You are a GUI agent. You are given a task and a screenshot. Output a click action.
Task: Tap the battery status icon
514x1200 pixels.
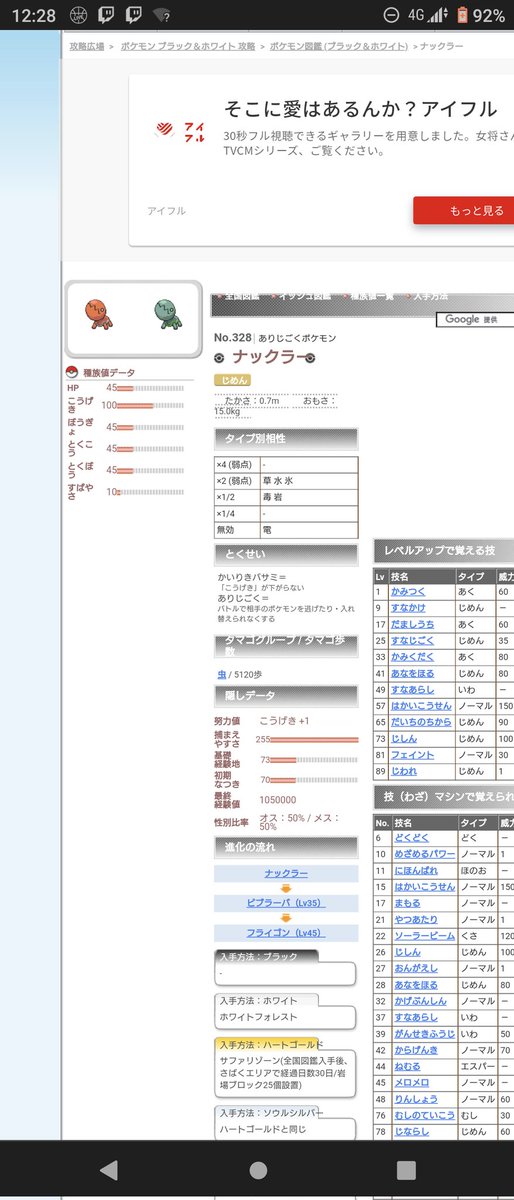(462, 15)
